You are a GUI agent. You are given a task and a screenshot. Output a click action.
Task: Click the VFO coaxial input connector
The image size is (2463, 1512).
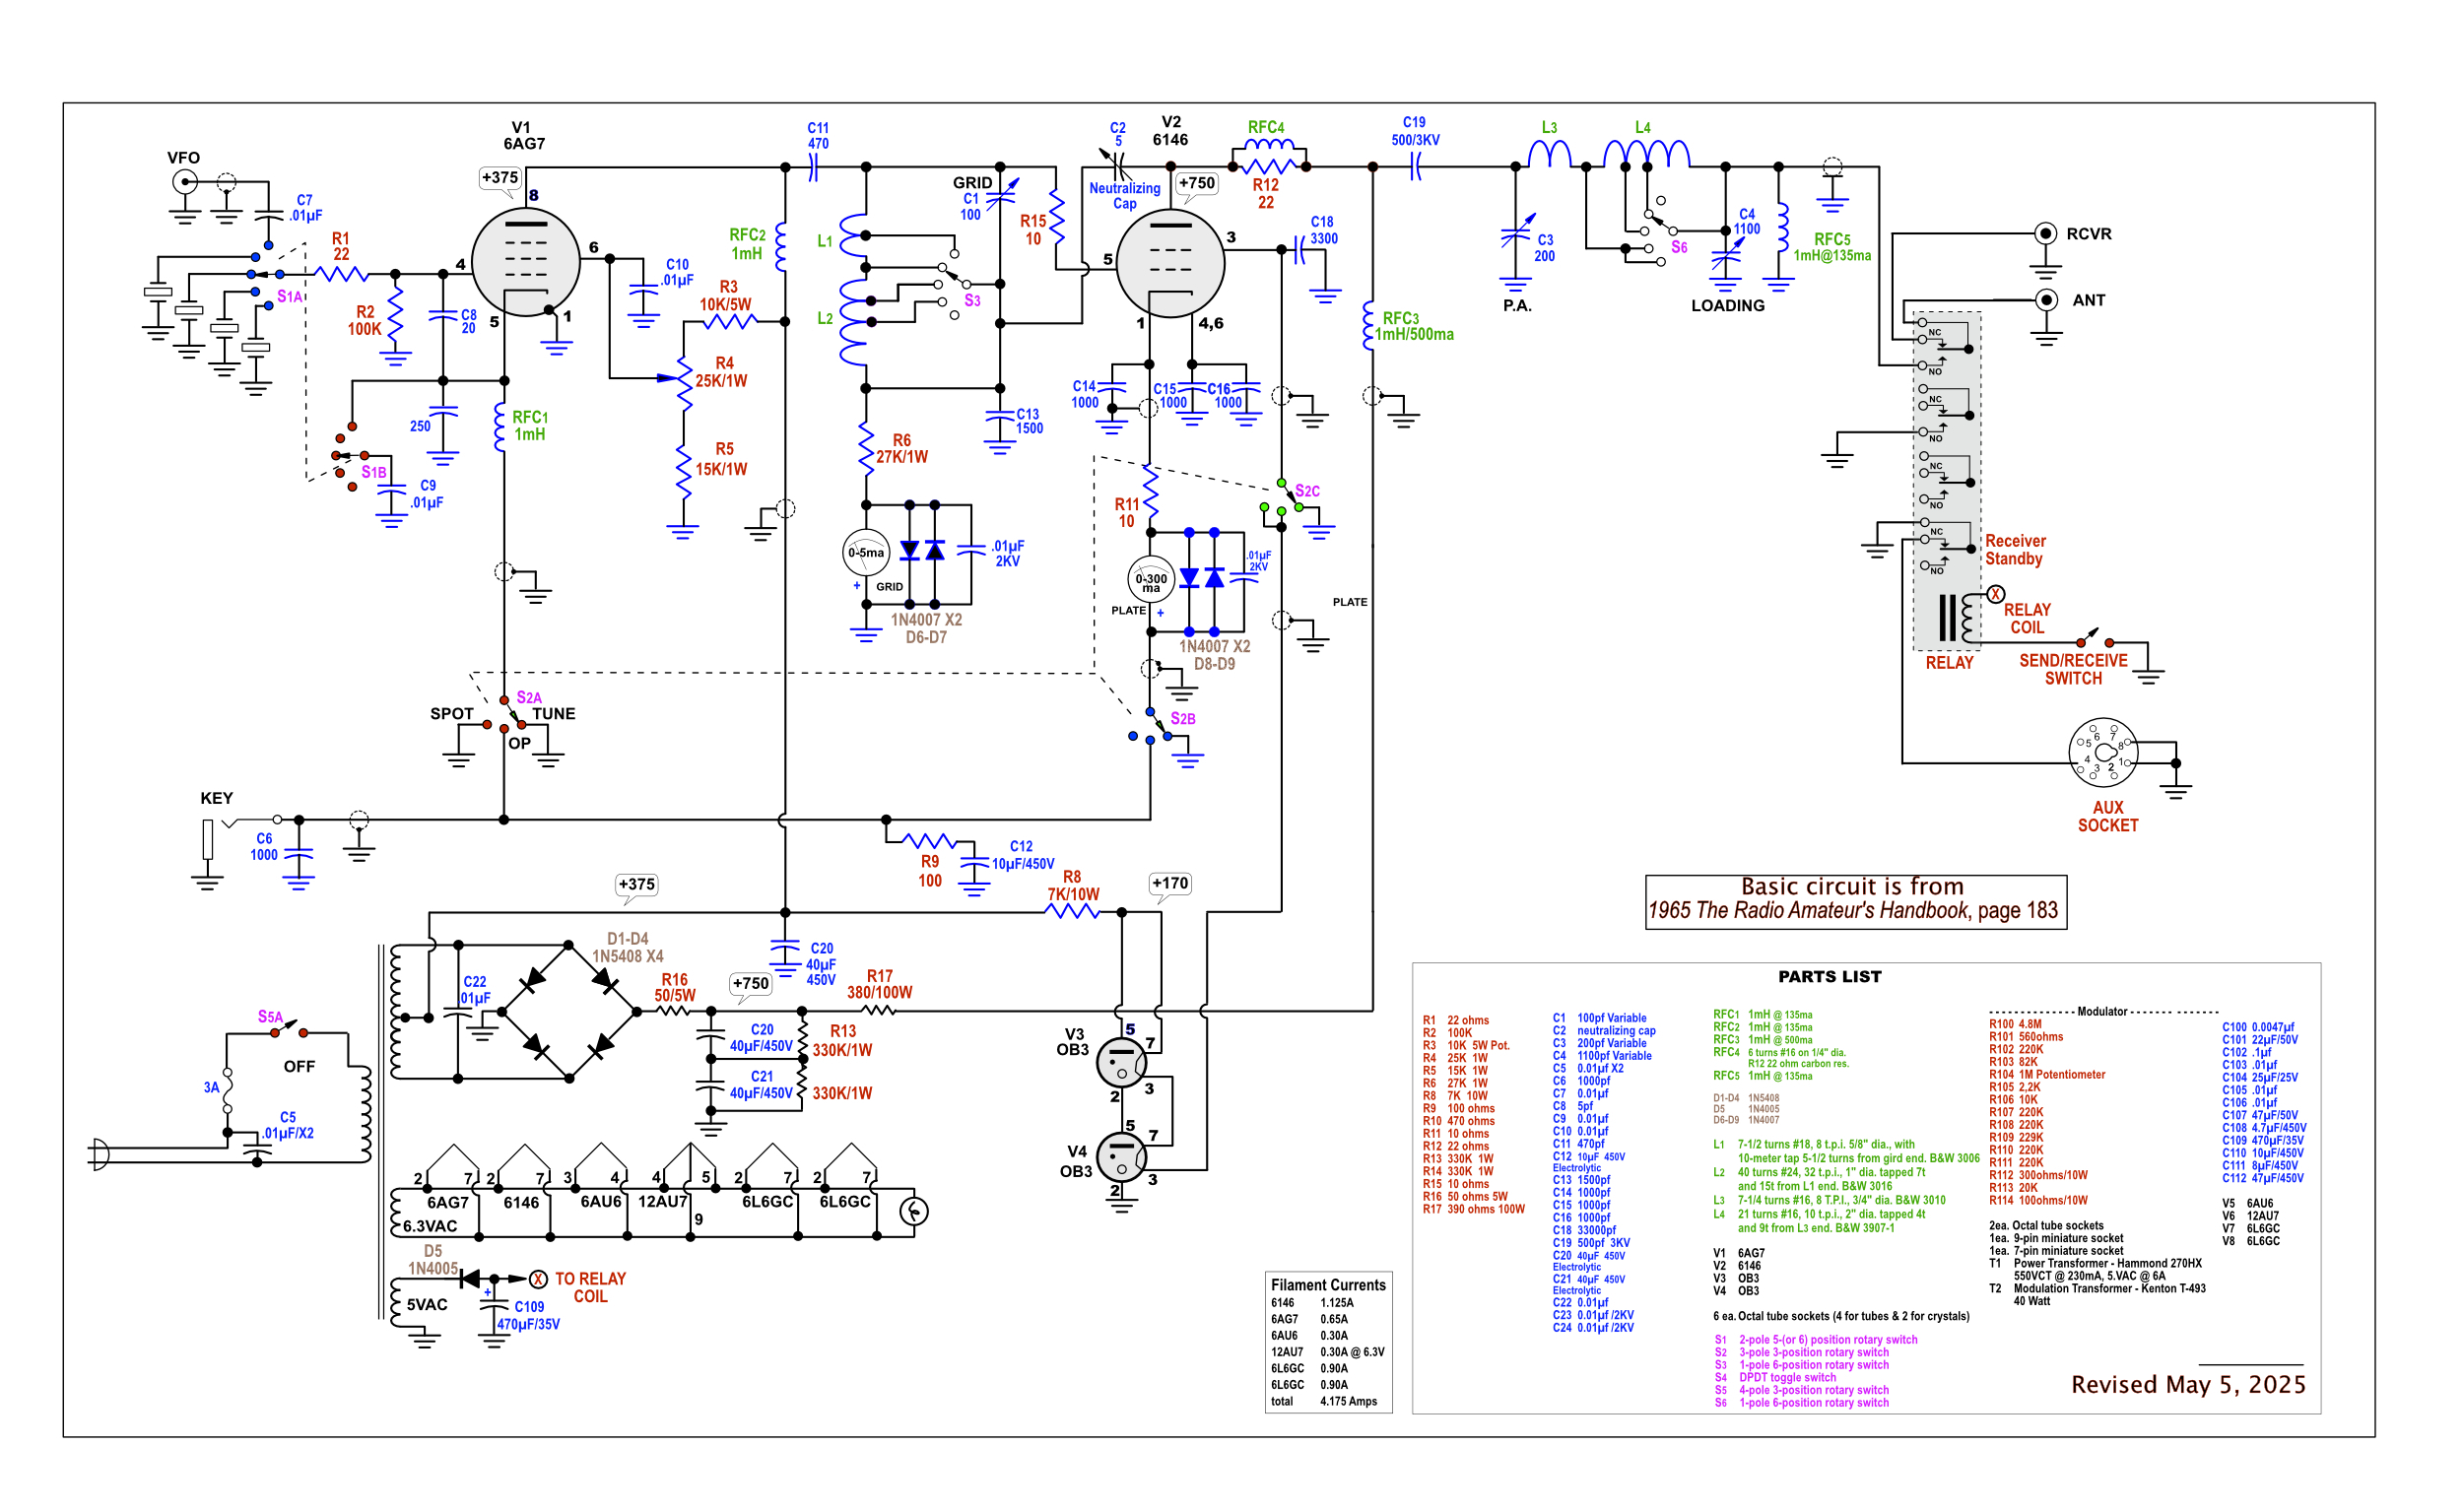184,182
